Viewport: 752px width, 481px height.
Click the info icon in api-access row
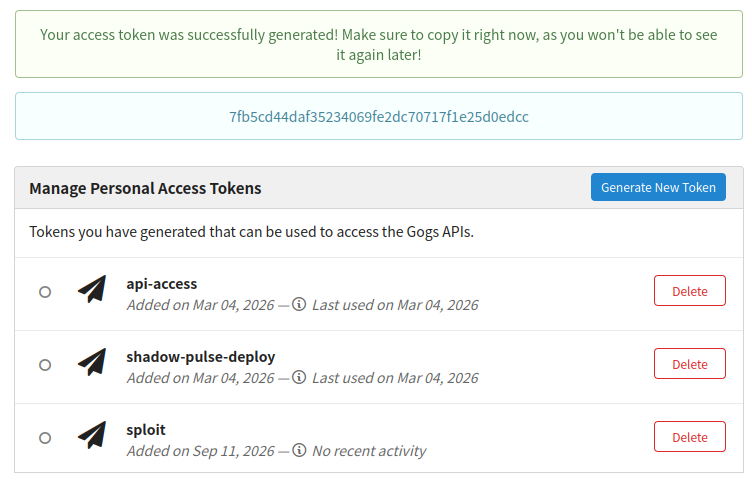[x=299, y=305]
